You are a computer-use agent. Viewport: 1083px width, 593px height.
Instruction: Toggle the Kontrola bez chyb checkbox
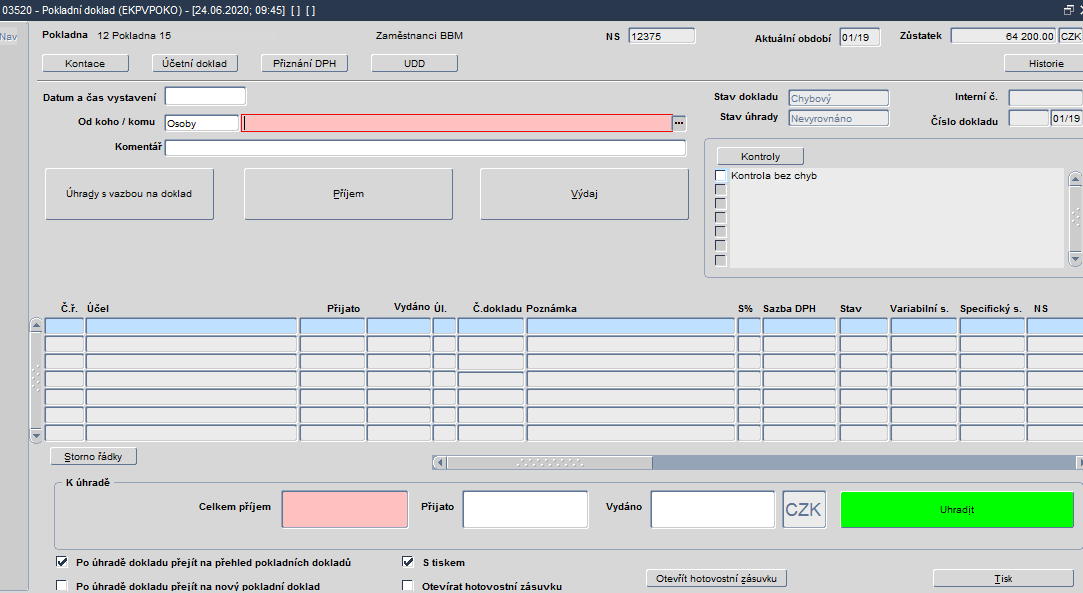720,176
